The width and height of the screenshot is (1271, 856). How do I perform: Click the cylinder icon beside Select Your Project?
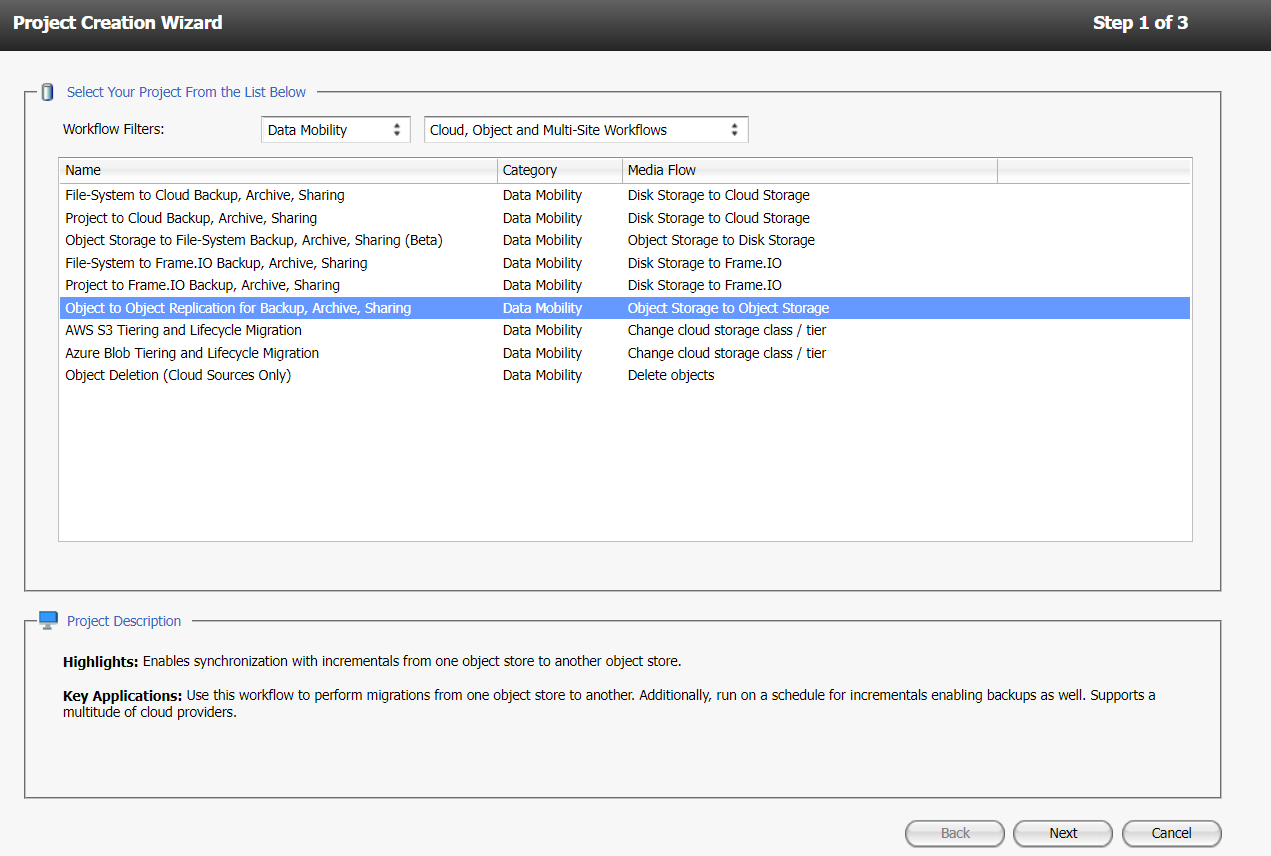pyautogui.click(x=47, y=92)
